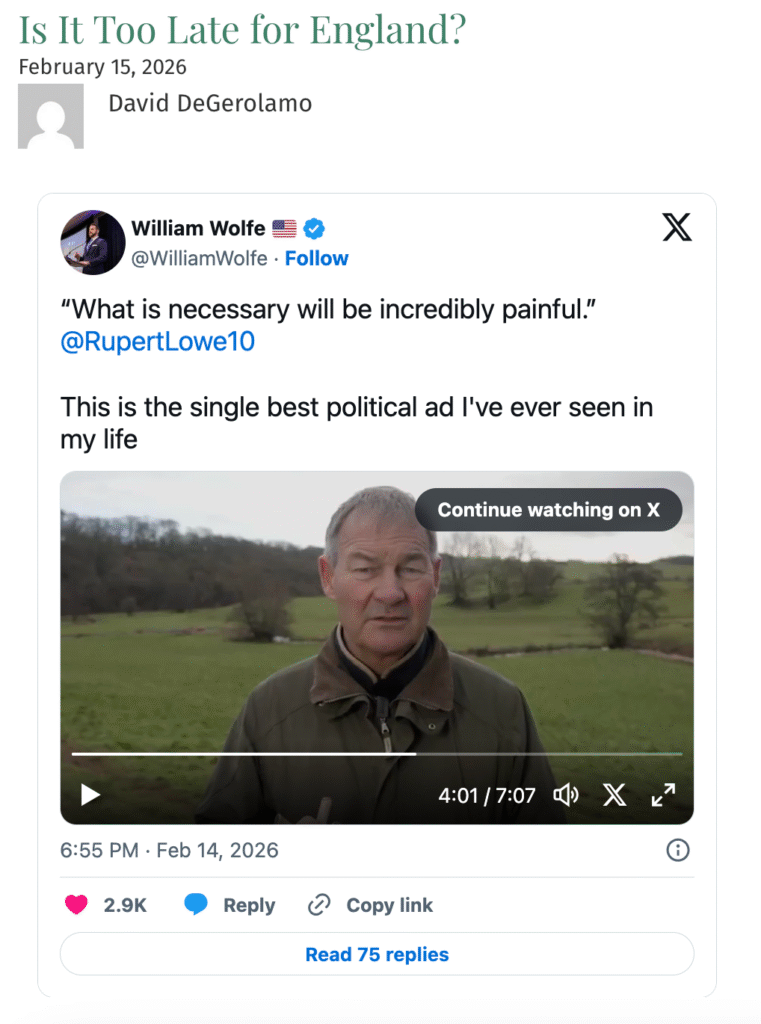Expand video to fullscreen
761x1024 pixels.
(663, 795)
